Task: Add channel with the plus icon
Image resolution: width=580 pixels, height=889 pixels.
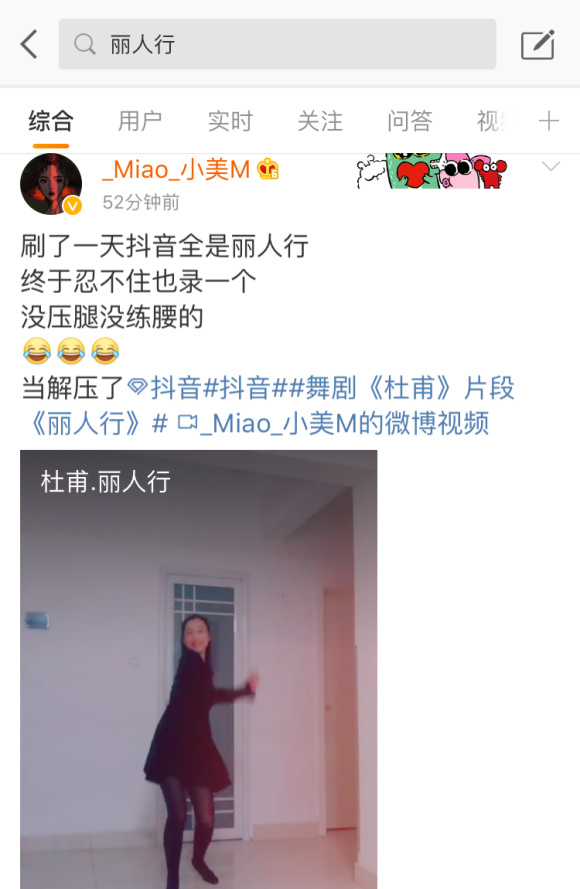Action: pyautogui.click(x=548, y=121)
